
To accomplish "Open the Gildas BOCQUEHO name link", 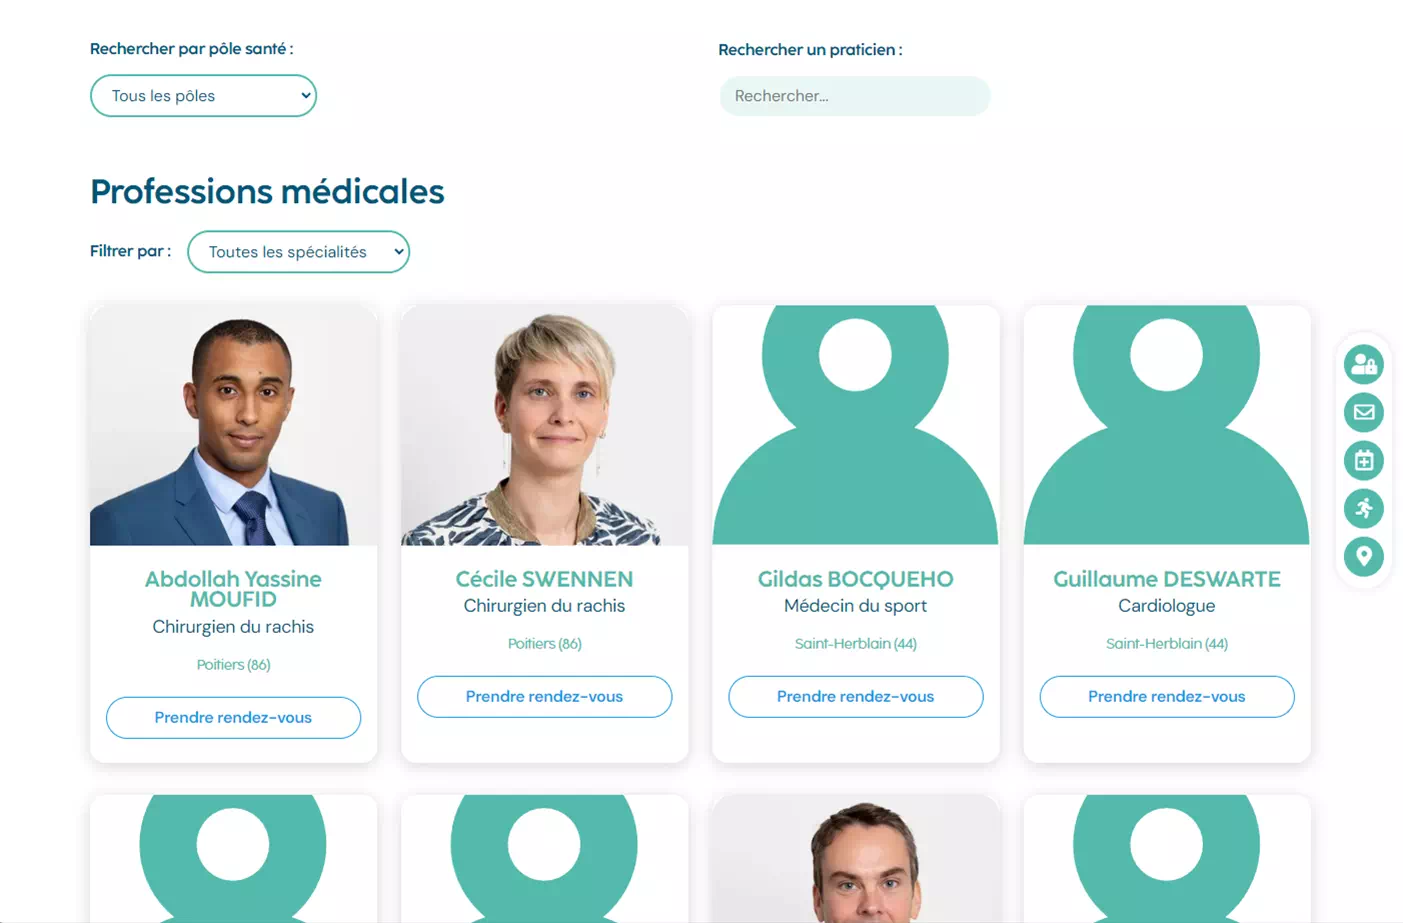I will click(855, 579).
